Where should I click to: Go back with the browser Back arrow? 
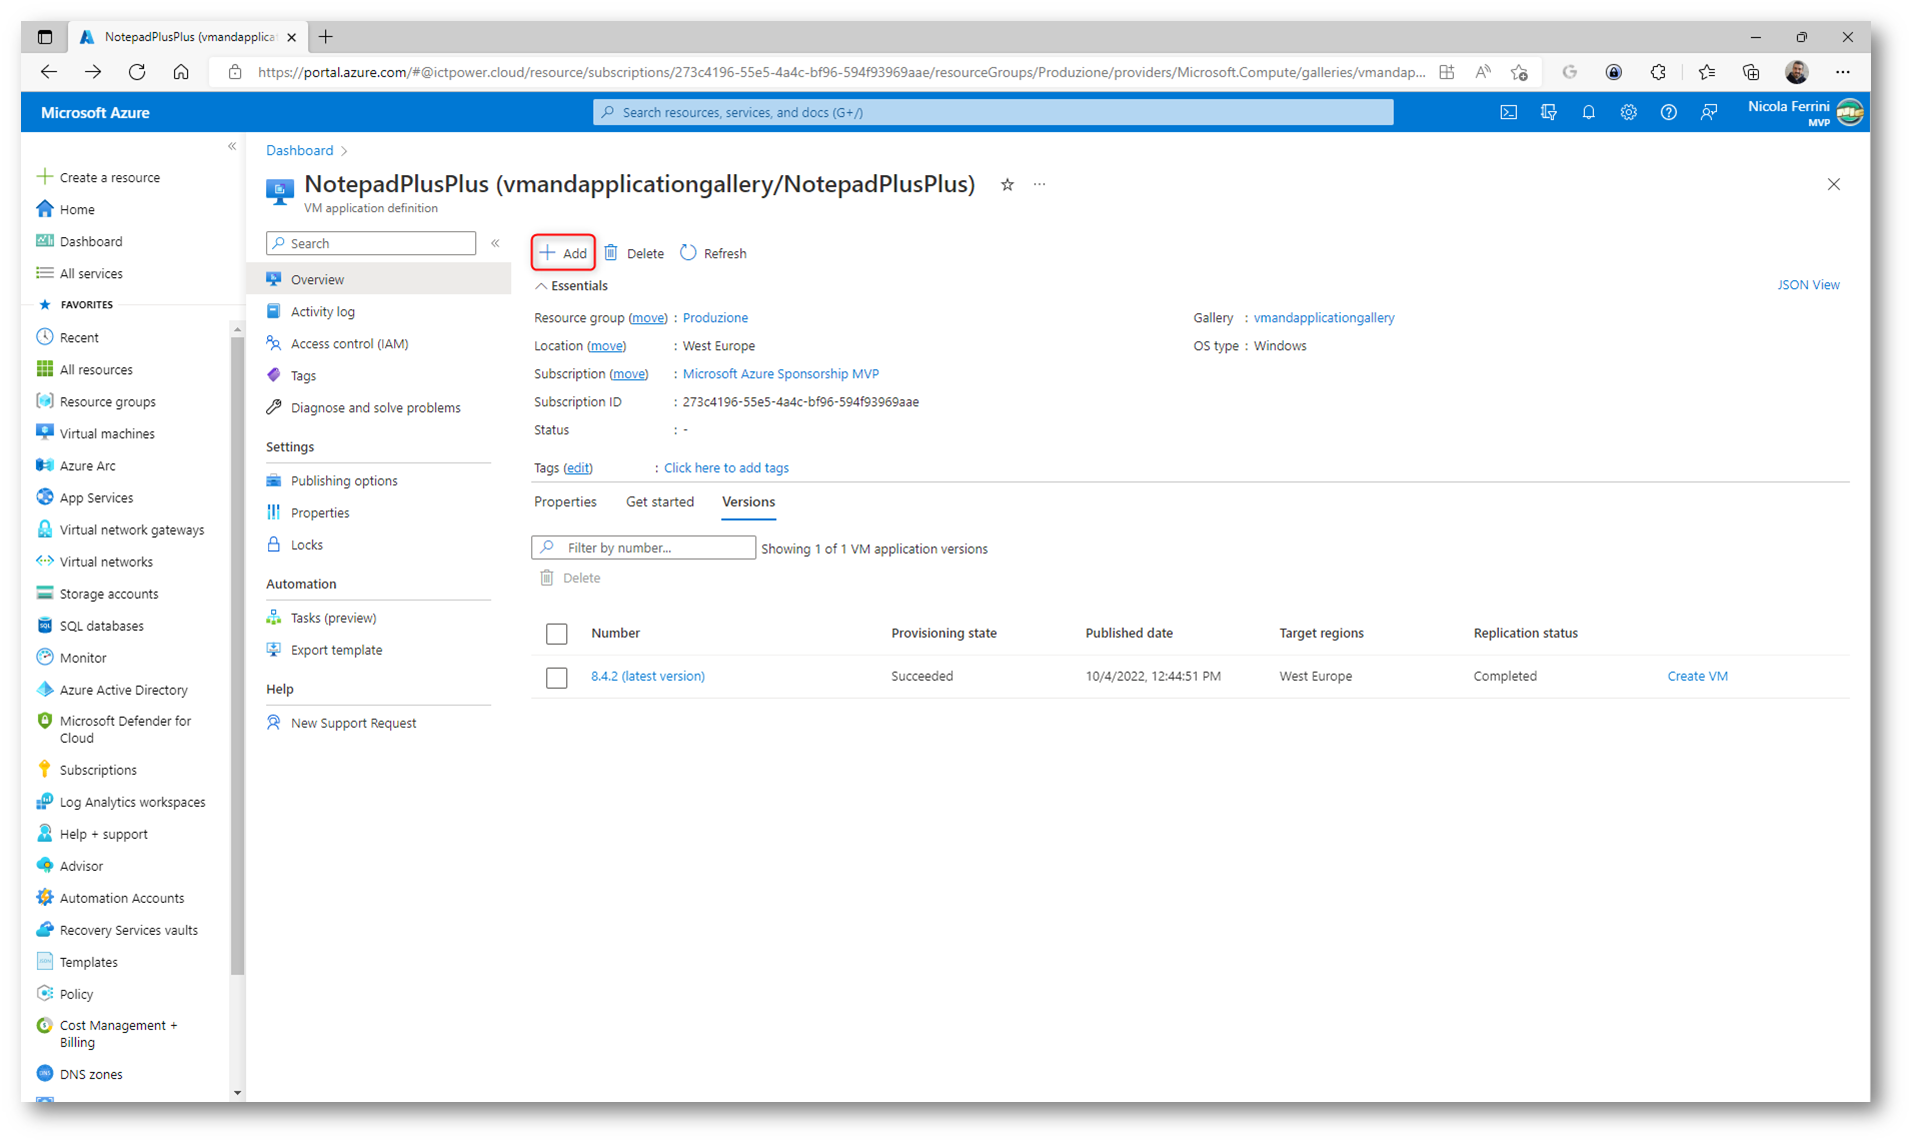coord(49,72)
